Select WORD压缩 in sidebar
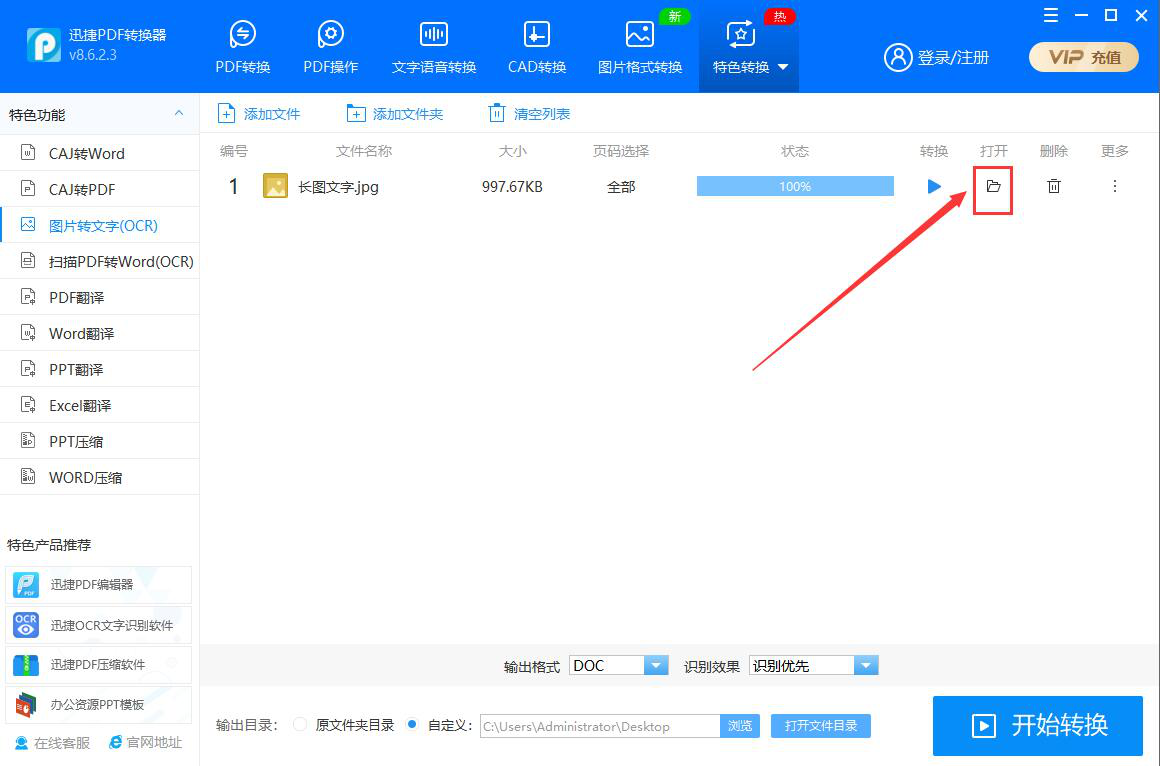This screenshot has width=1160, height=766. point(100,477)
